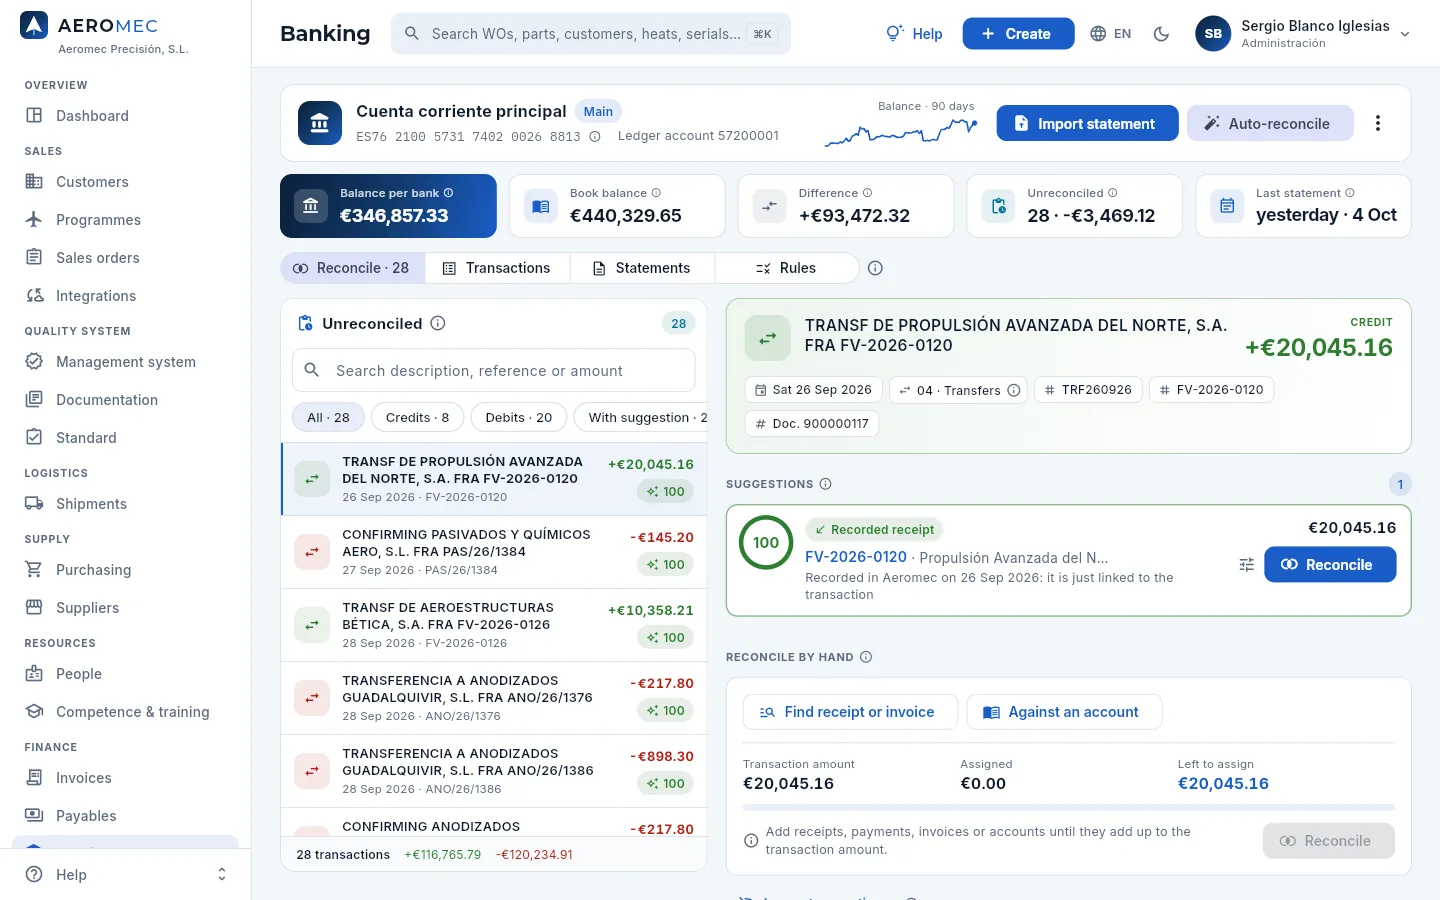Select the With suggestion filter chip

click(641, 417)
